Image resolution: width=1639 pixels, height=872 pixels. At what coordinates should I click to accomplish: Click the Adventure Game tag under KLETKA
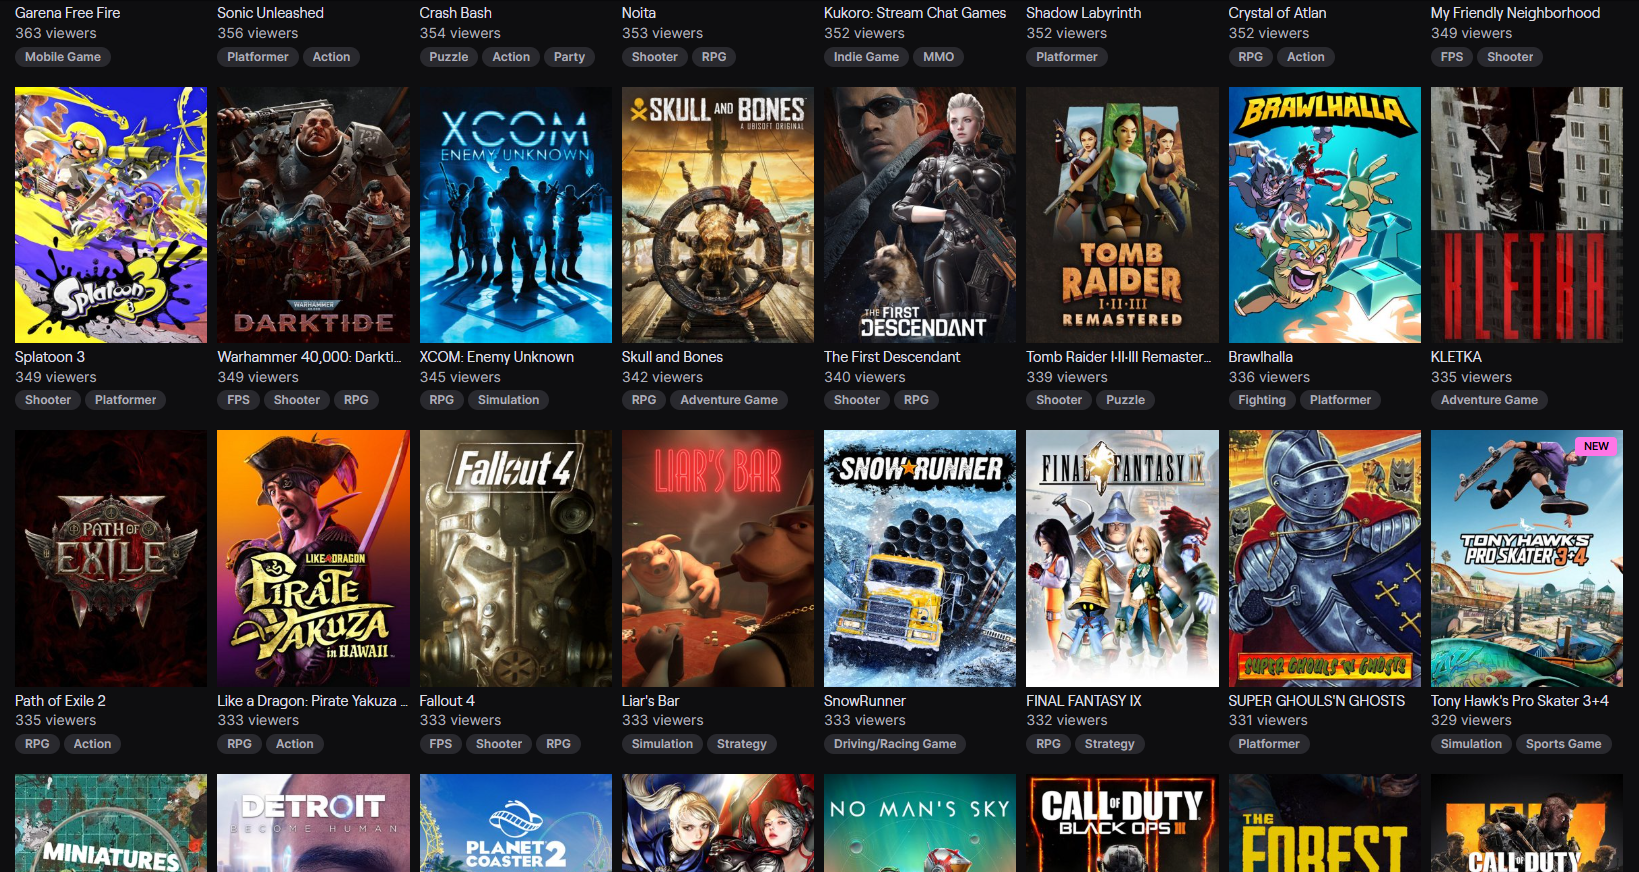click(1489, 400)
